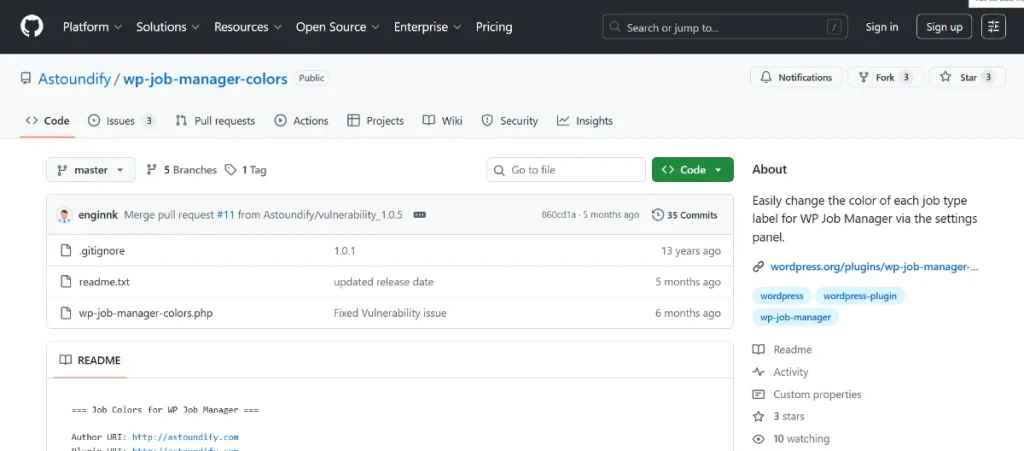1024x451 pixels.
Task: Click the enginnk avatar image
Action: (x=64, y=215)
